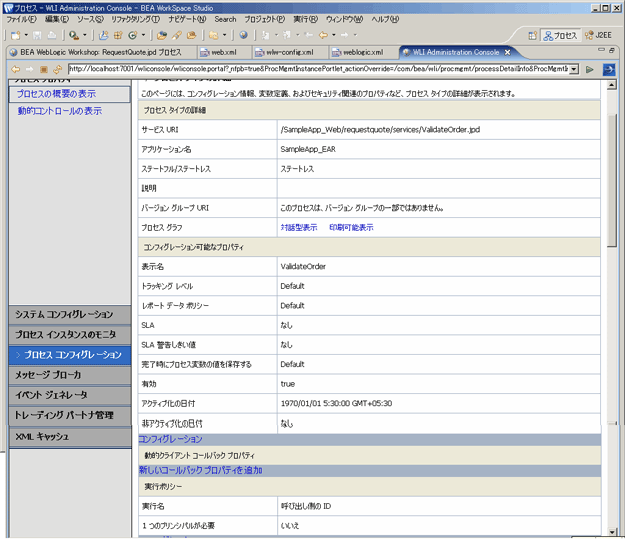625x550 pixels.
Task: Switch to the weblogic.xml editor tab
Action: point(363,52)
